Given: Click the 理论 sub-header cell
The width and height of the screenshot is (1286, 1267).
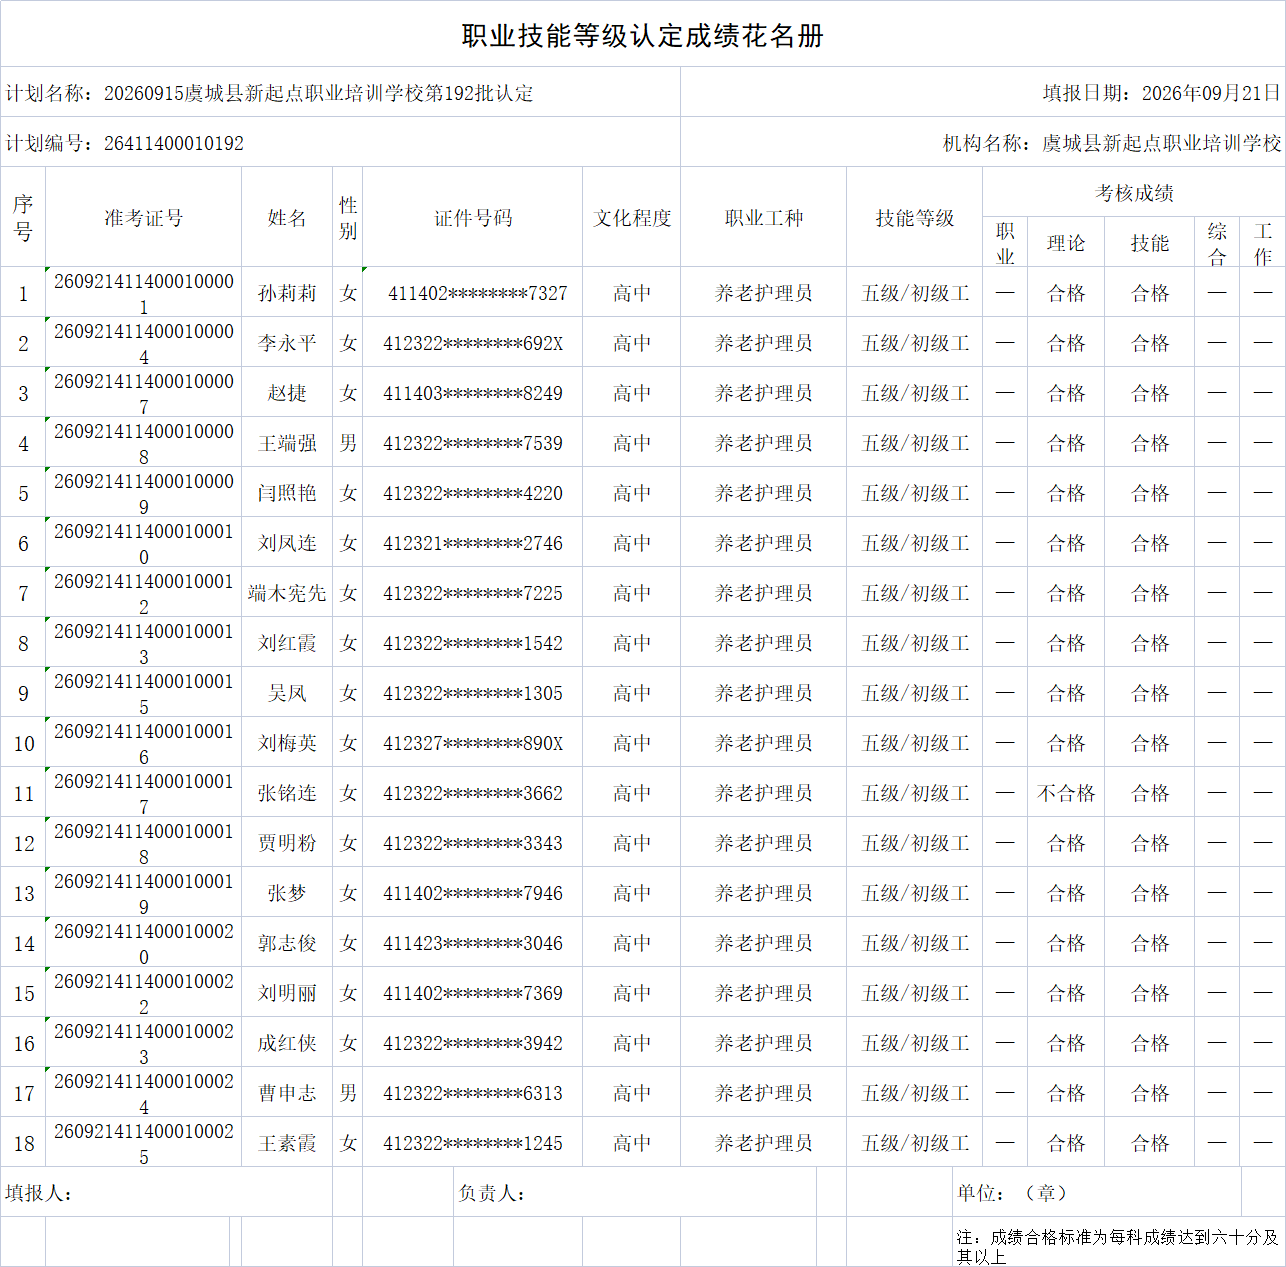Looking at the screenshot, I should [x=1066, y=243].
